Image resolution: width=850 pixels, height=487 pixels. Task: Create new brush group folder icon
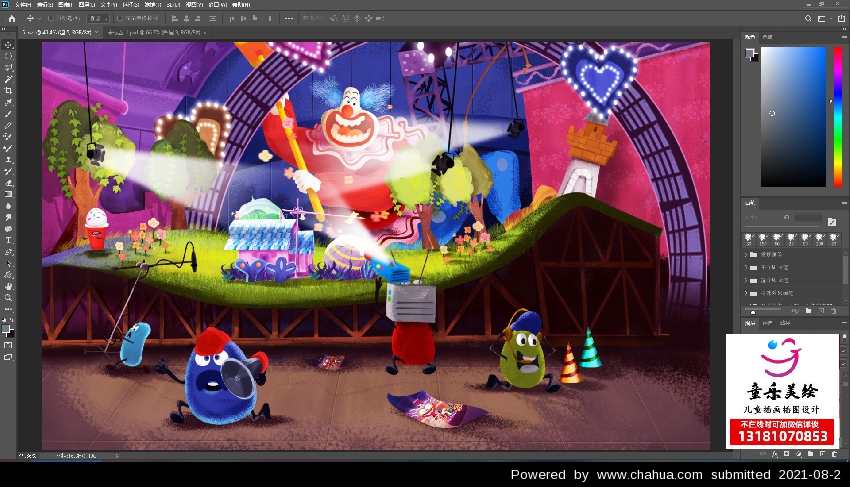click(808, 311)
